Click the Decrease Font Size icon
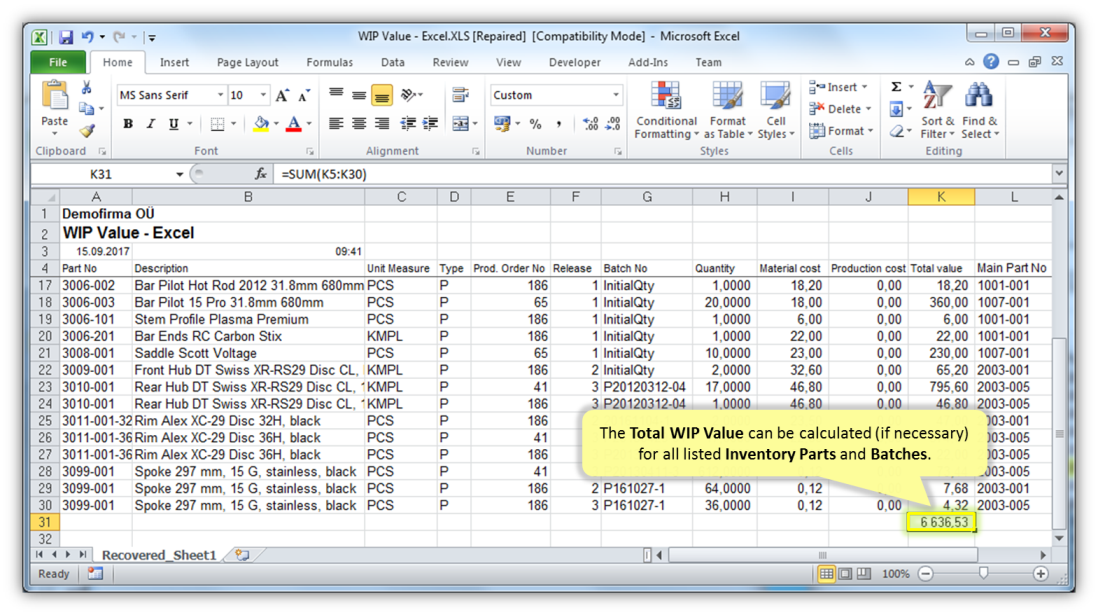 303,95
